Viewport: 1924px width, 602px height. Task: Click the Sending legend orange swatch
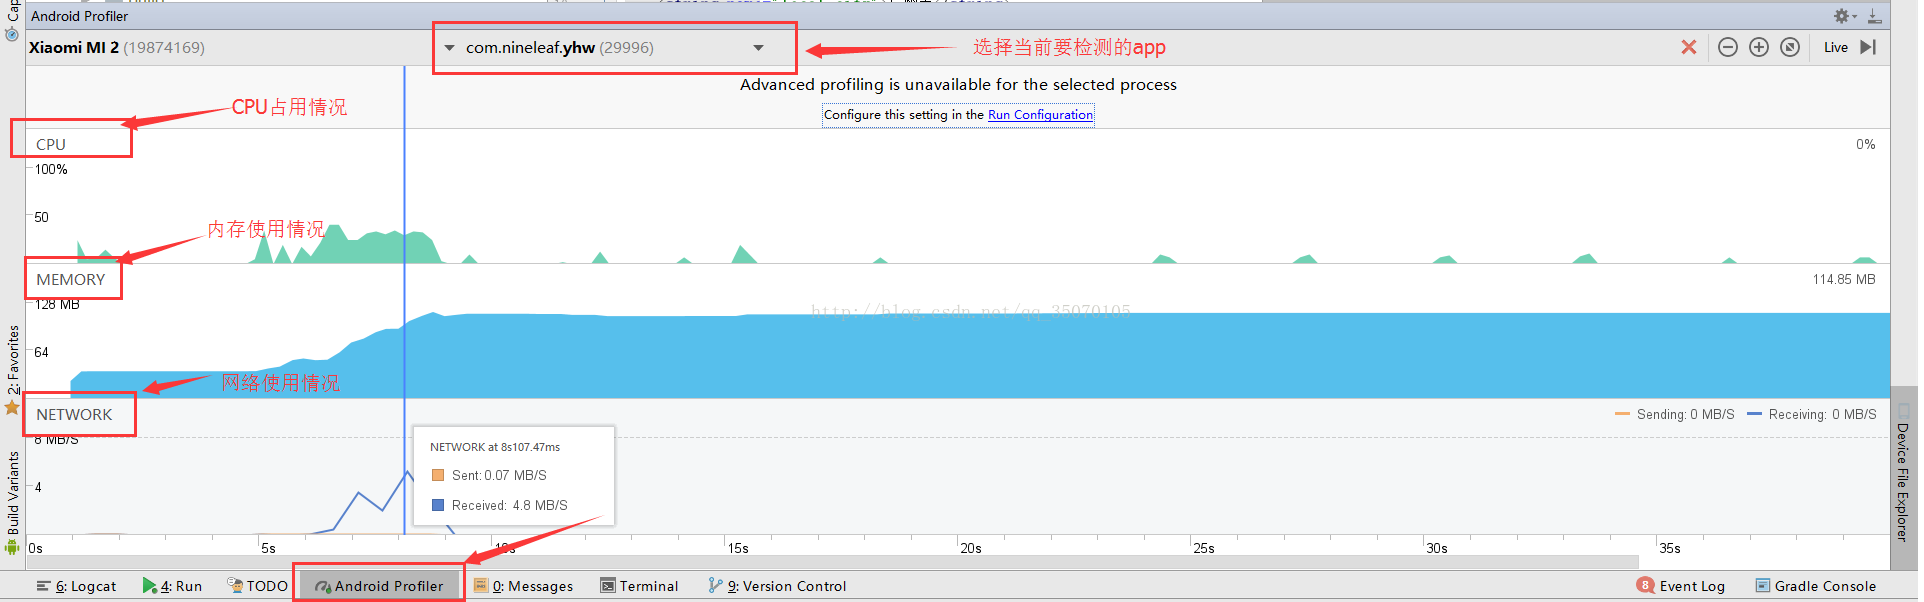(1622, 414)
